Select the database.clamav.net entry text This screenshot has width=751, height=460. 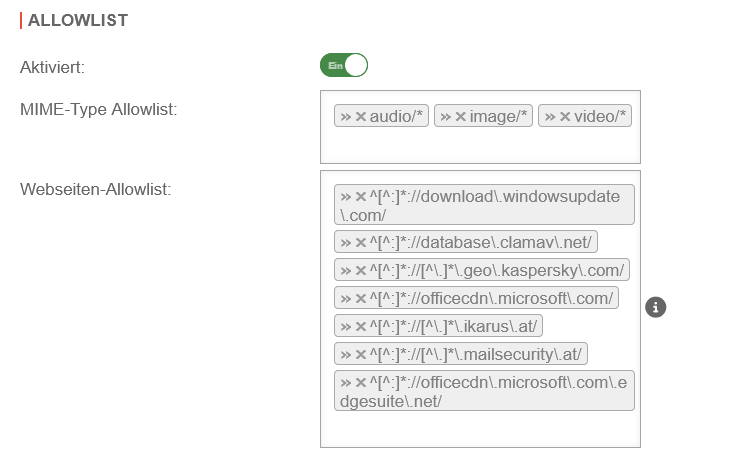pos(482,241)
